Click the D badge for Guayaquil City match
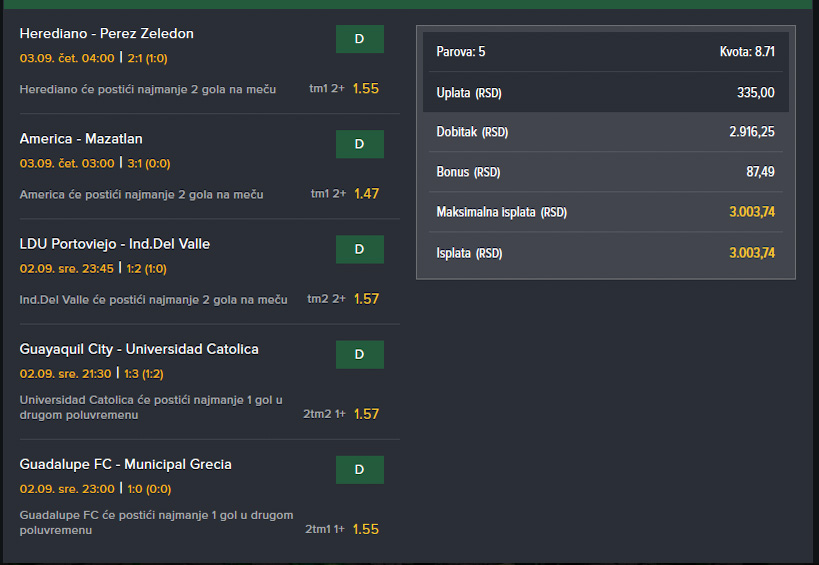This screenshot has height=565, width=819. [359, 355]
